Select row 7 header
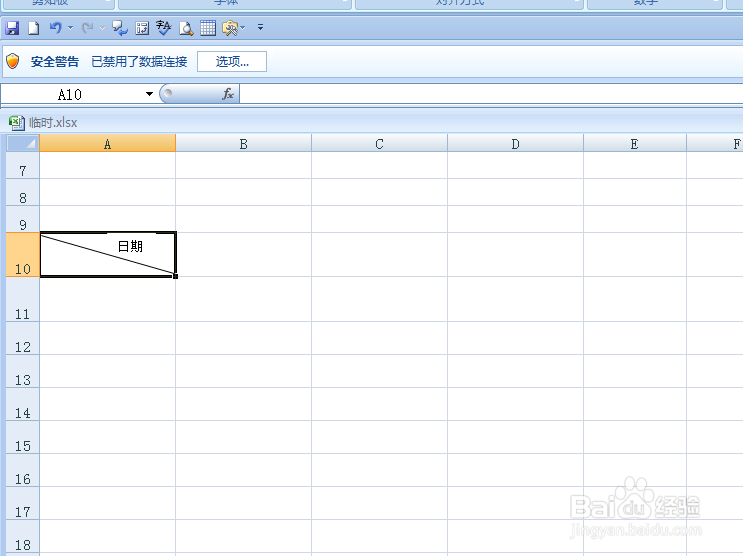Image resolution: width=743 pixels, height=556 pixels. coord(23,165)
